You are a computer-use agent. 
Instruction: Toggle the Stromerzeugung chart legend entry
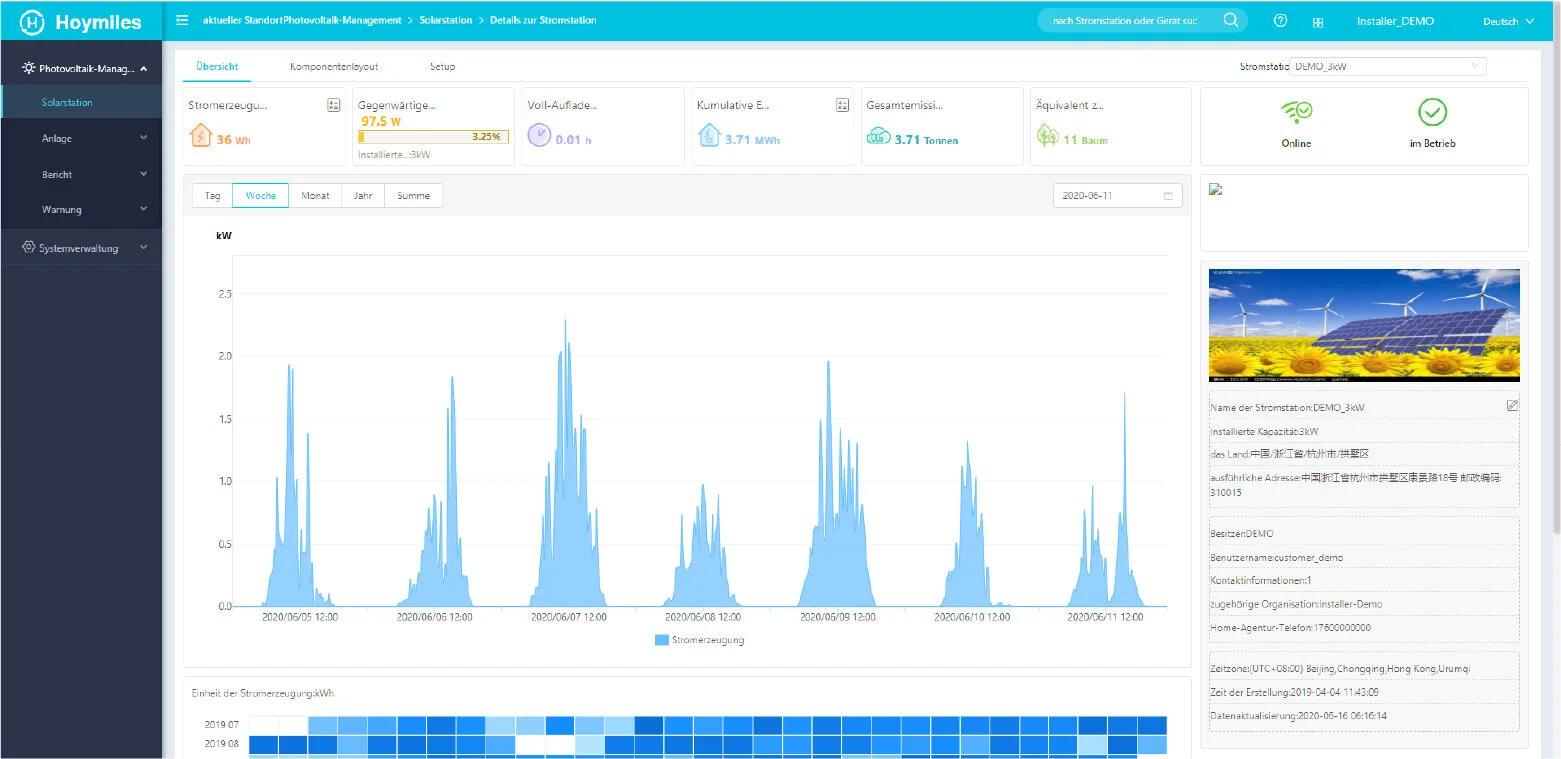click(x=699, y=640)
